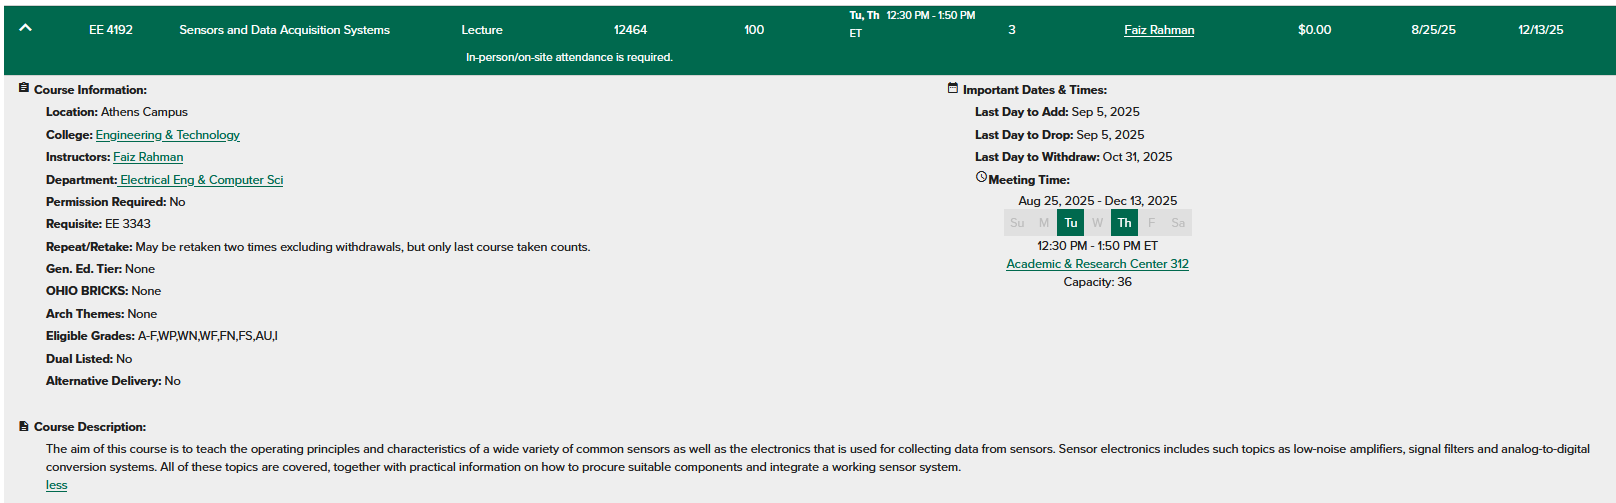Viewport: 1616px width, 503px height.
Task: Open Faiz Rahman link beside Instructors label
Action: [148, 157]
